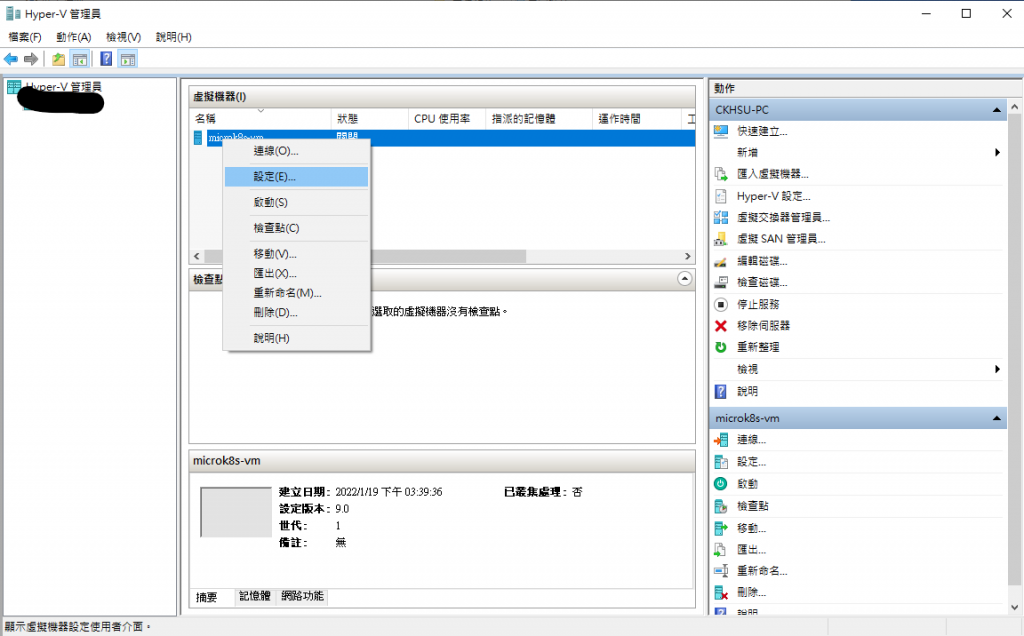Screen dimensions: 1024x636
Task: Collapse the 檢查點 panel with round chevron
Action: pos(684,279)
